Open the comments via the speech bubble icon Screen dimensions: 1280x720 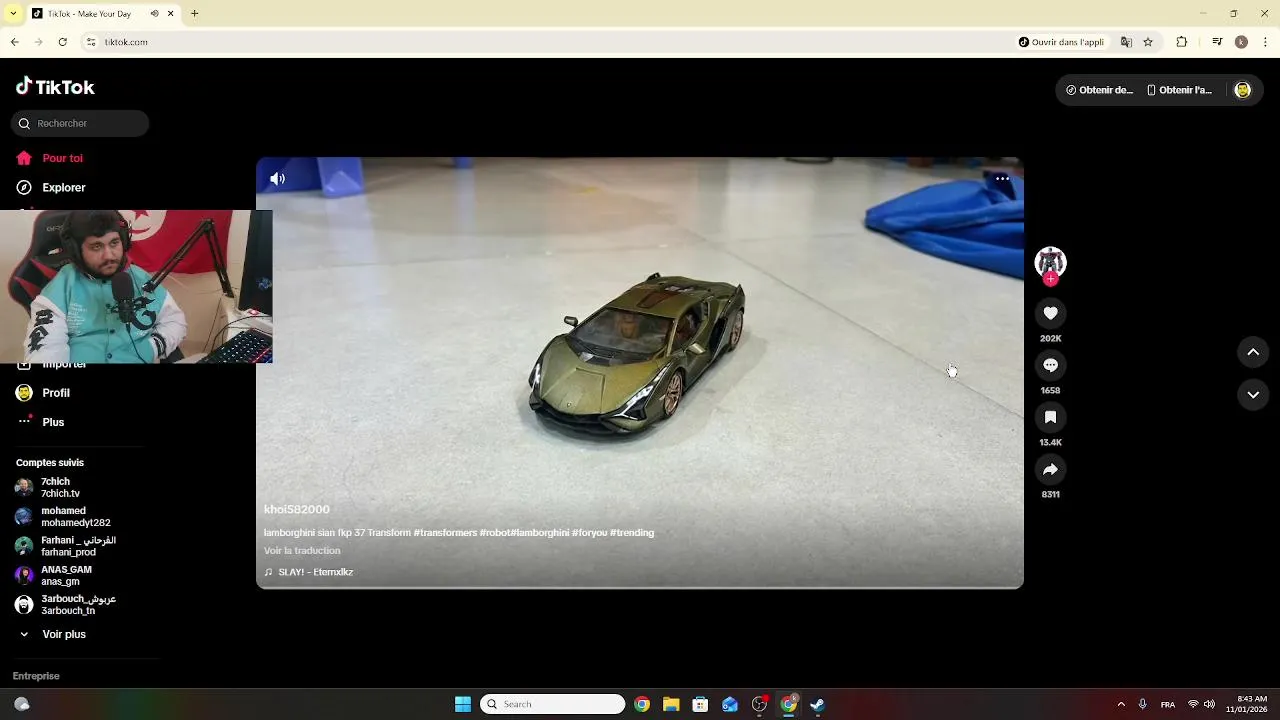[1050, 365]
